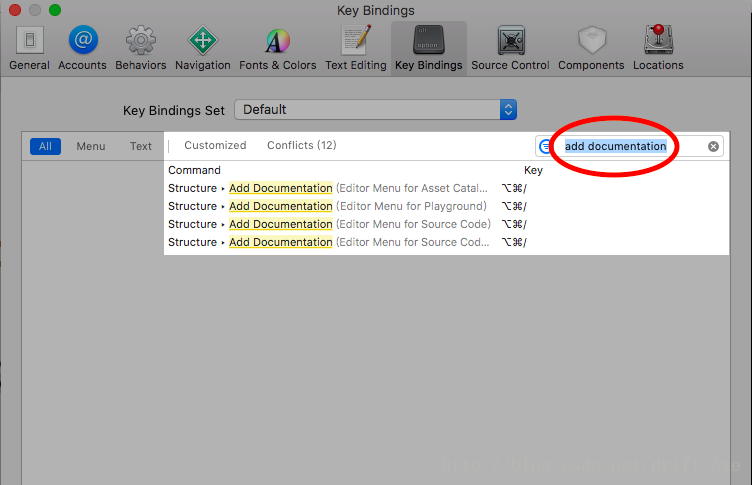
Task: Click the key shortcut for Source Code) row
Action: pyautogui.click(x=514, y=224)
